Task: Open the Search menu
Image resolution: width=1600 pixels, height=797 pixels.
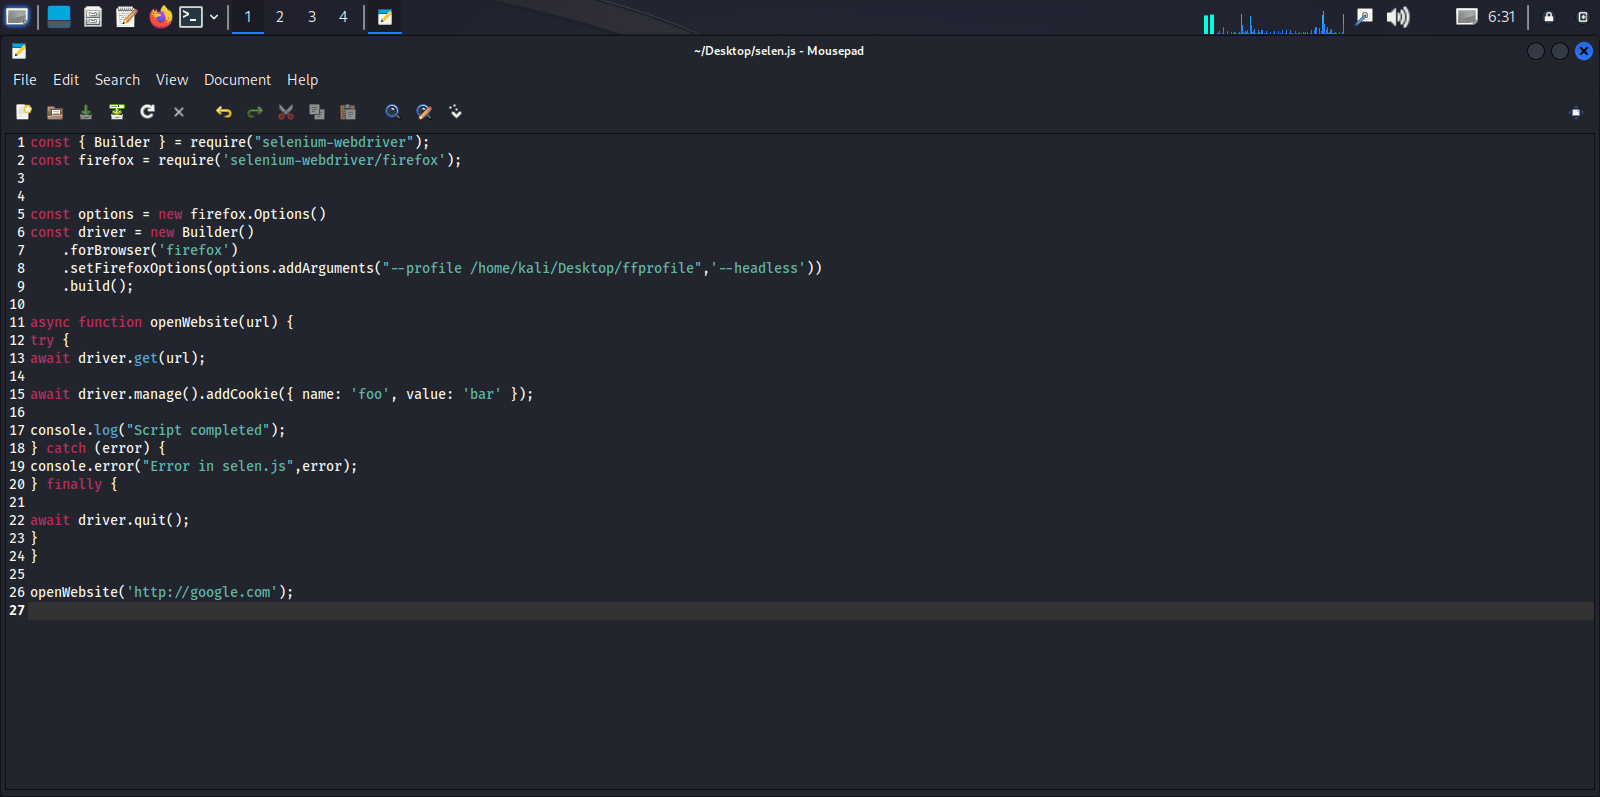Action: (x=117, y=80)
